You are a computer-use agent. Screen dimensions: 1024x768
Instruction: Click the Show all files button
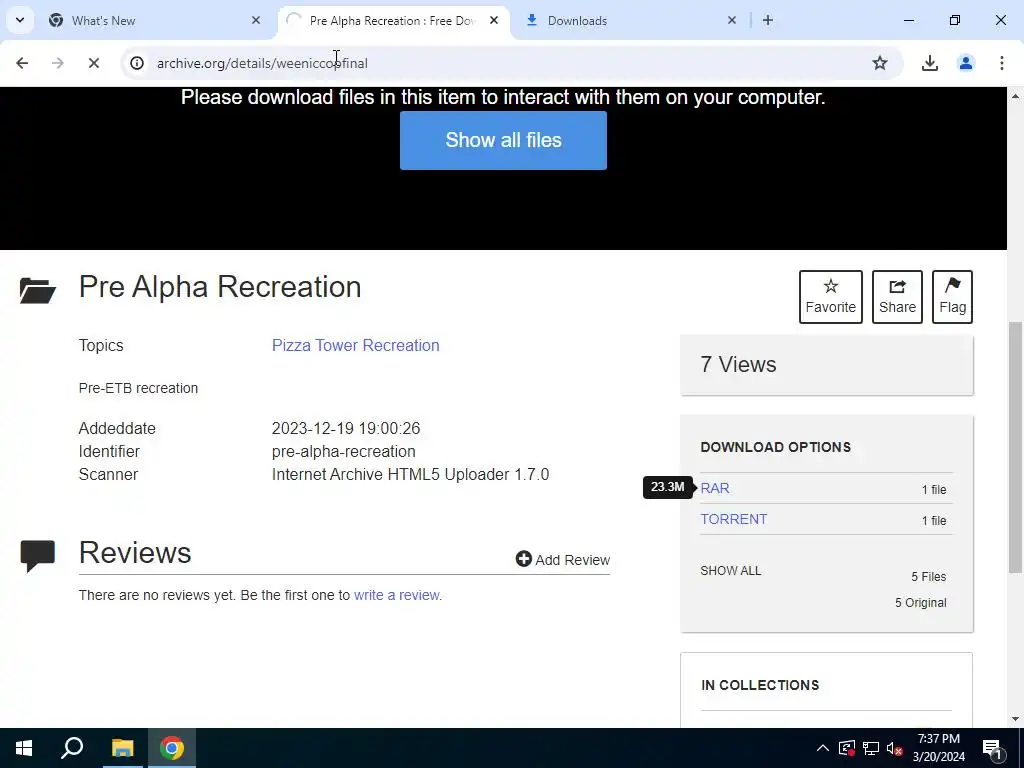point(503,140)
